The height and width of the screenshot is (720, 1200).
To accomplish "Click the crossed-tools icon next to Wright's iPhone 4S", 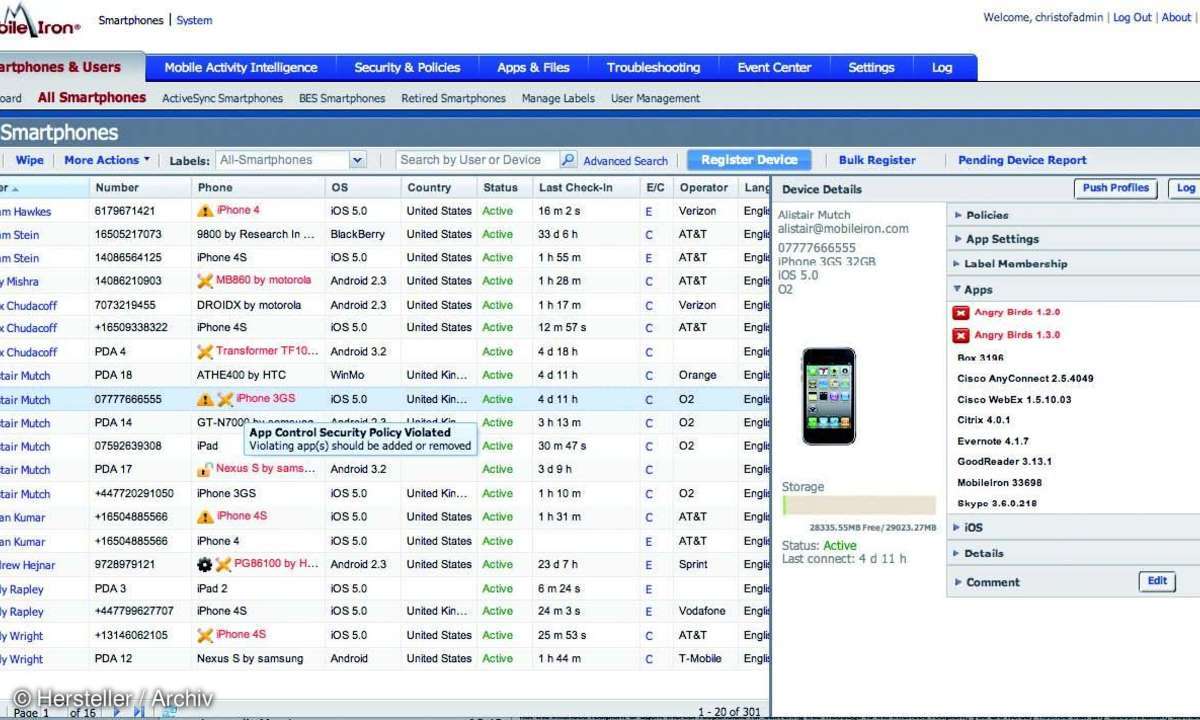I will click(205, 635).
